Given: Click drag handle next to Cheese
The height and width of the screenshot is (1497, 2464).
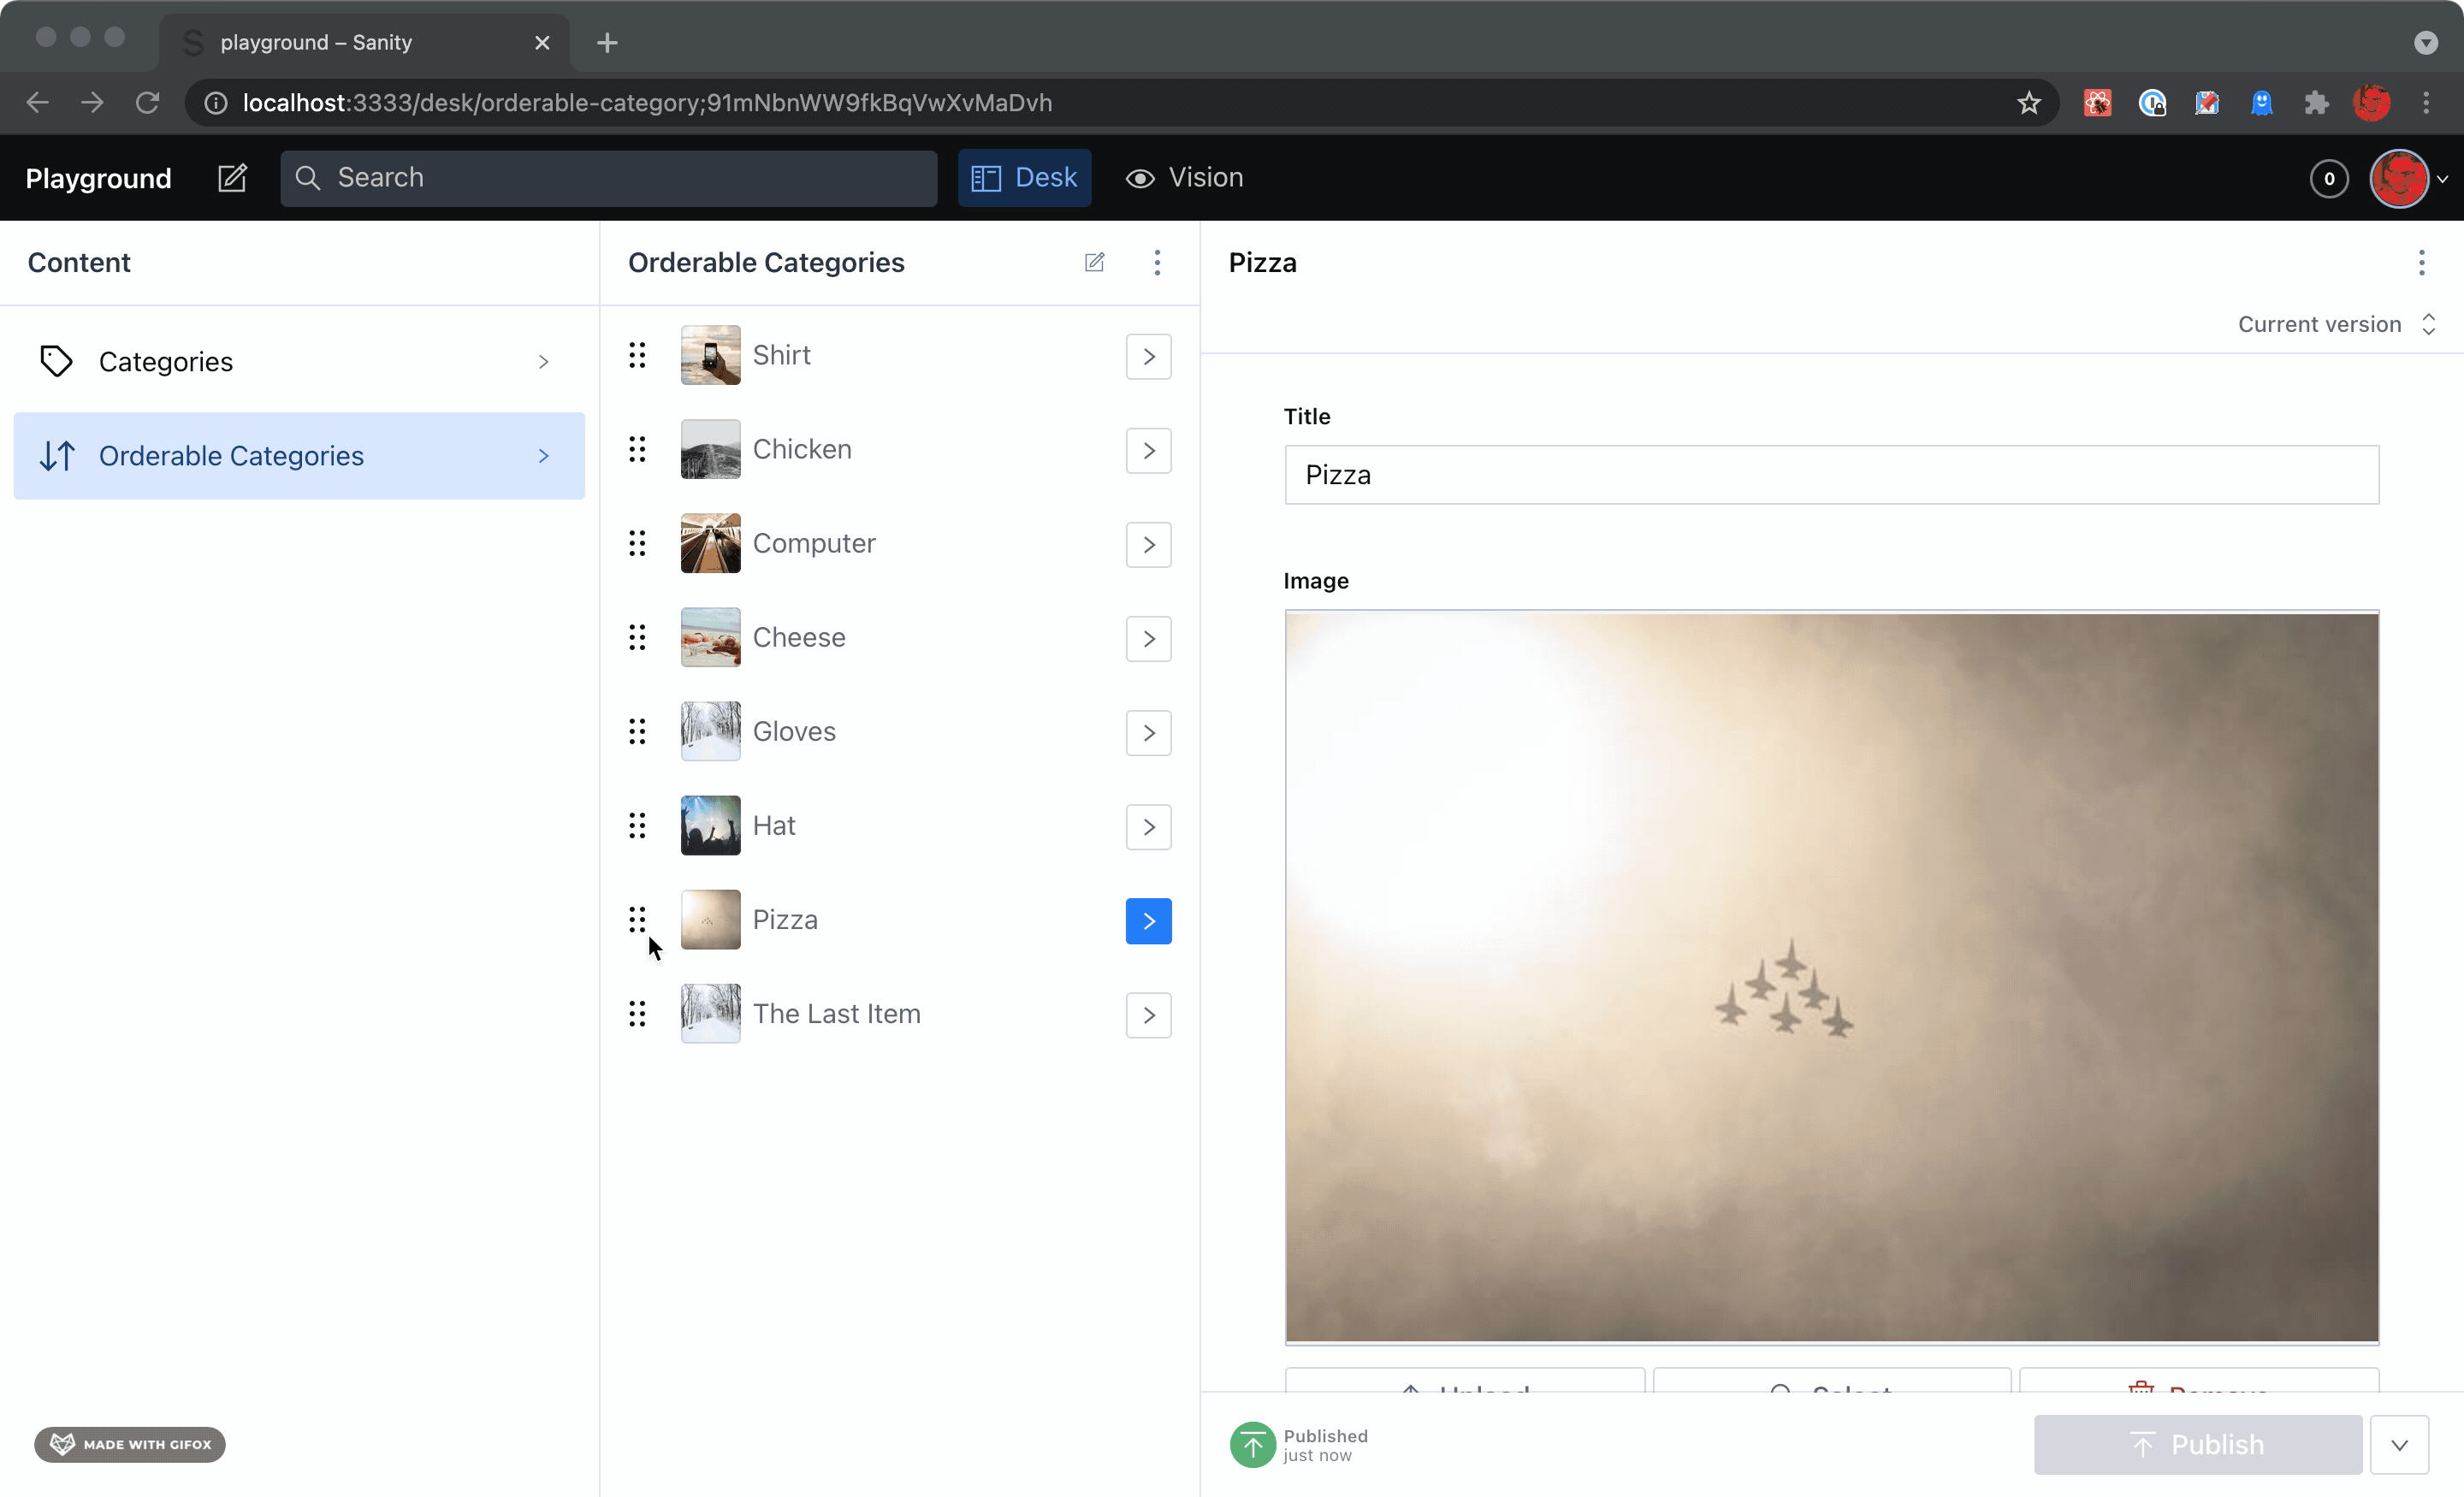Looking at the screenshot, I should pyautogui.click(x=637, y=637).
